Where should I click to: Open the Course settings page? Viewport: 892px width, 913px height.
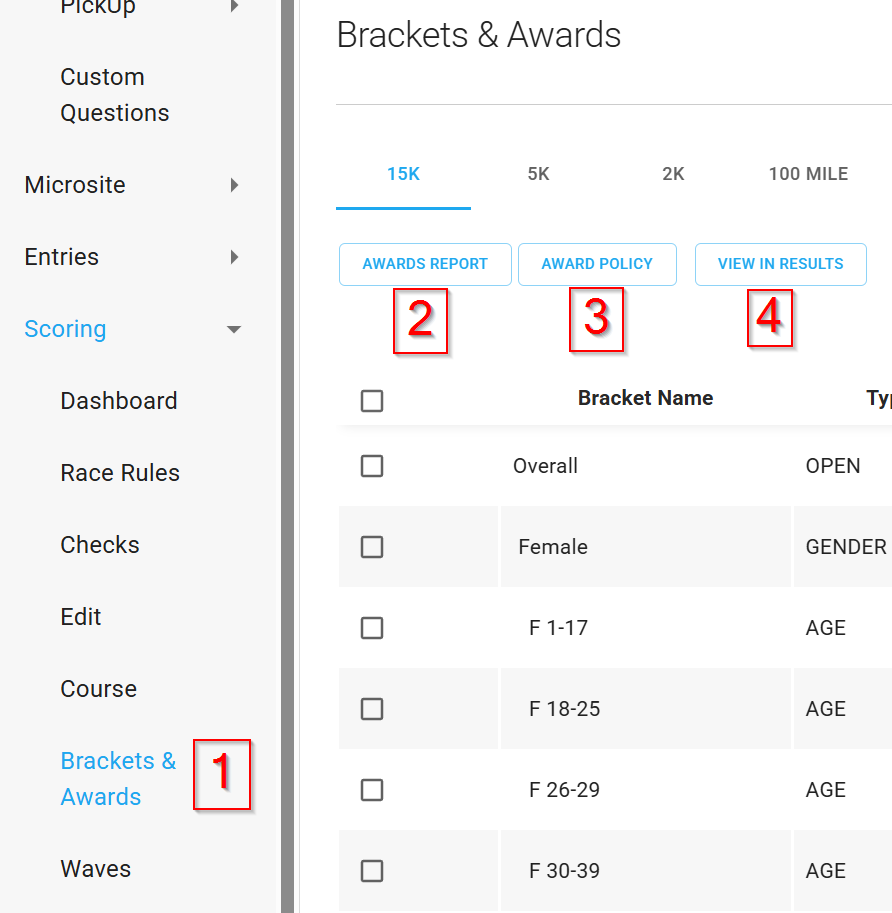coord(98,689)
